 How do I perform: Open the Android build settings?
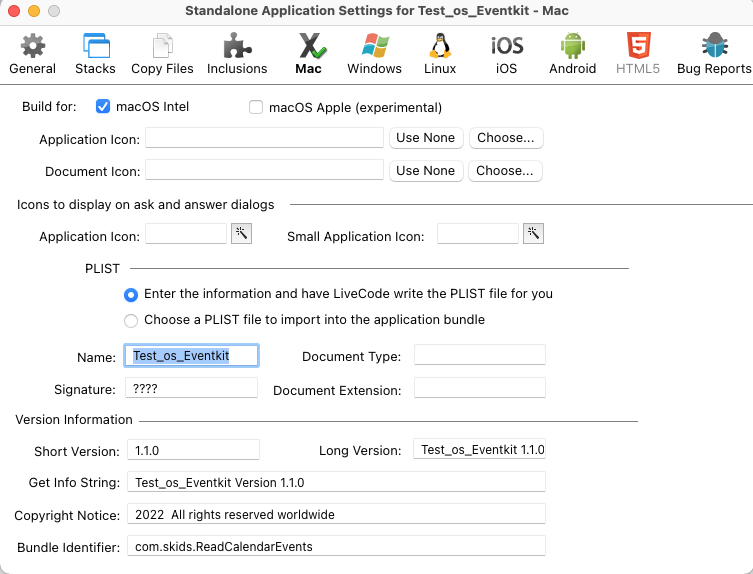point(572,53)
